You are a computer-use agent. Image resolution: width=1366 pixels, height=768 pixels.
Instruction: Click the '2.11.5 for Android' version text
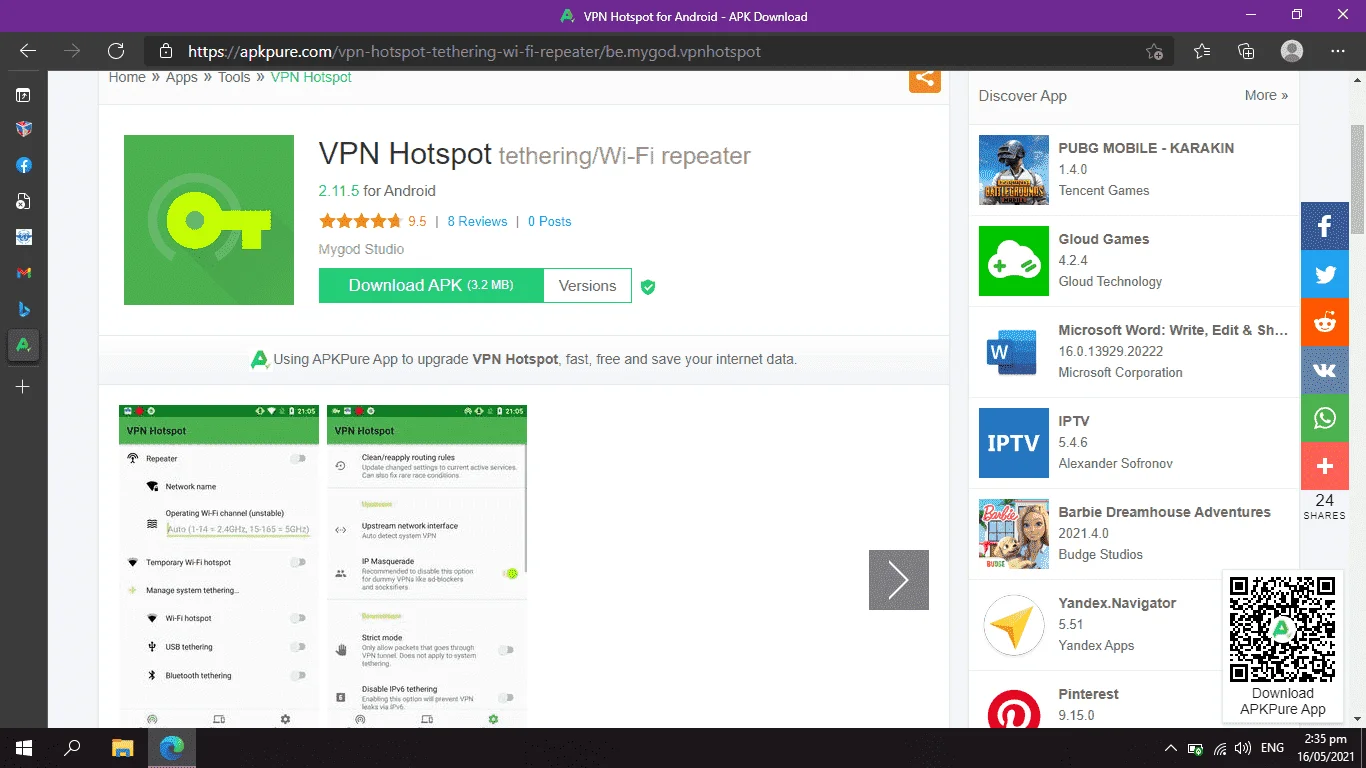377,191
